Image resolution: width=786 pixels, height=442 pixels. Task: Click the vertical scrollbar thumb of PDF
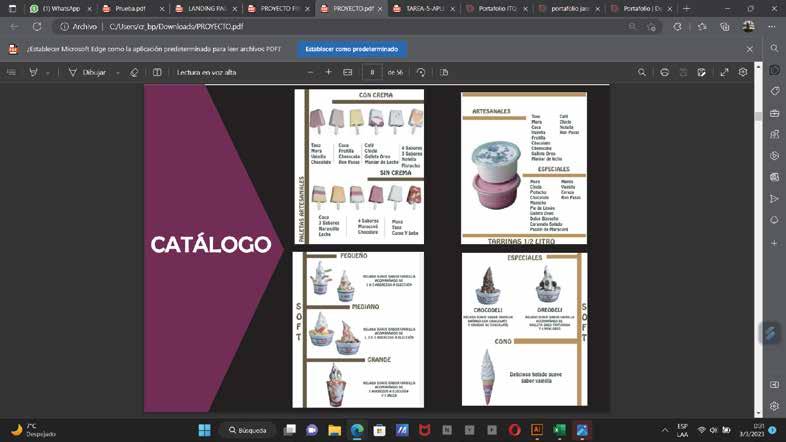[758, 116]
